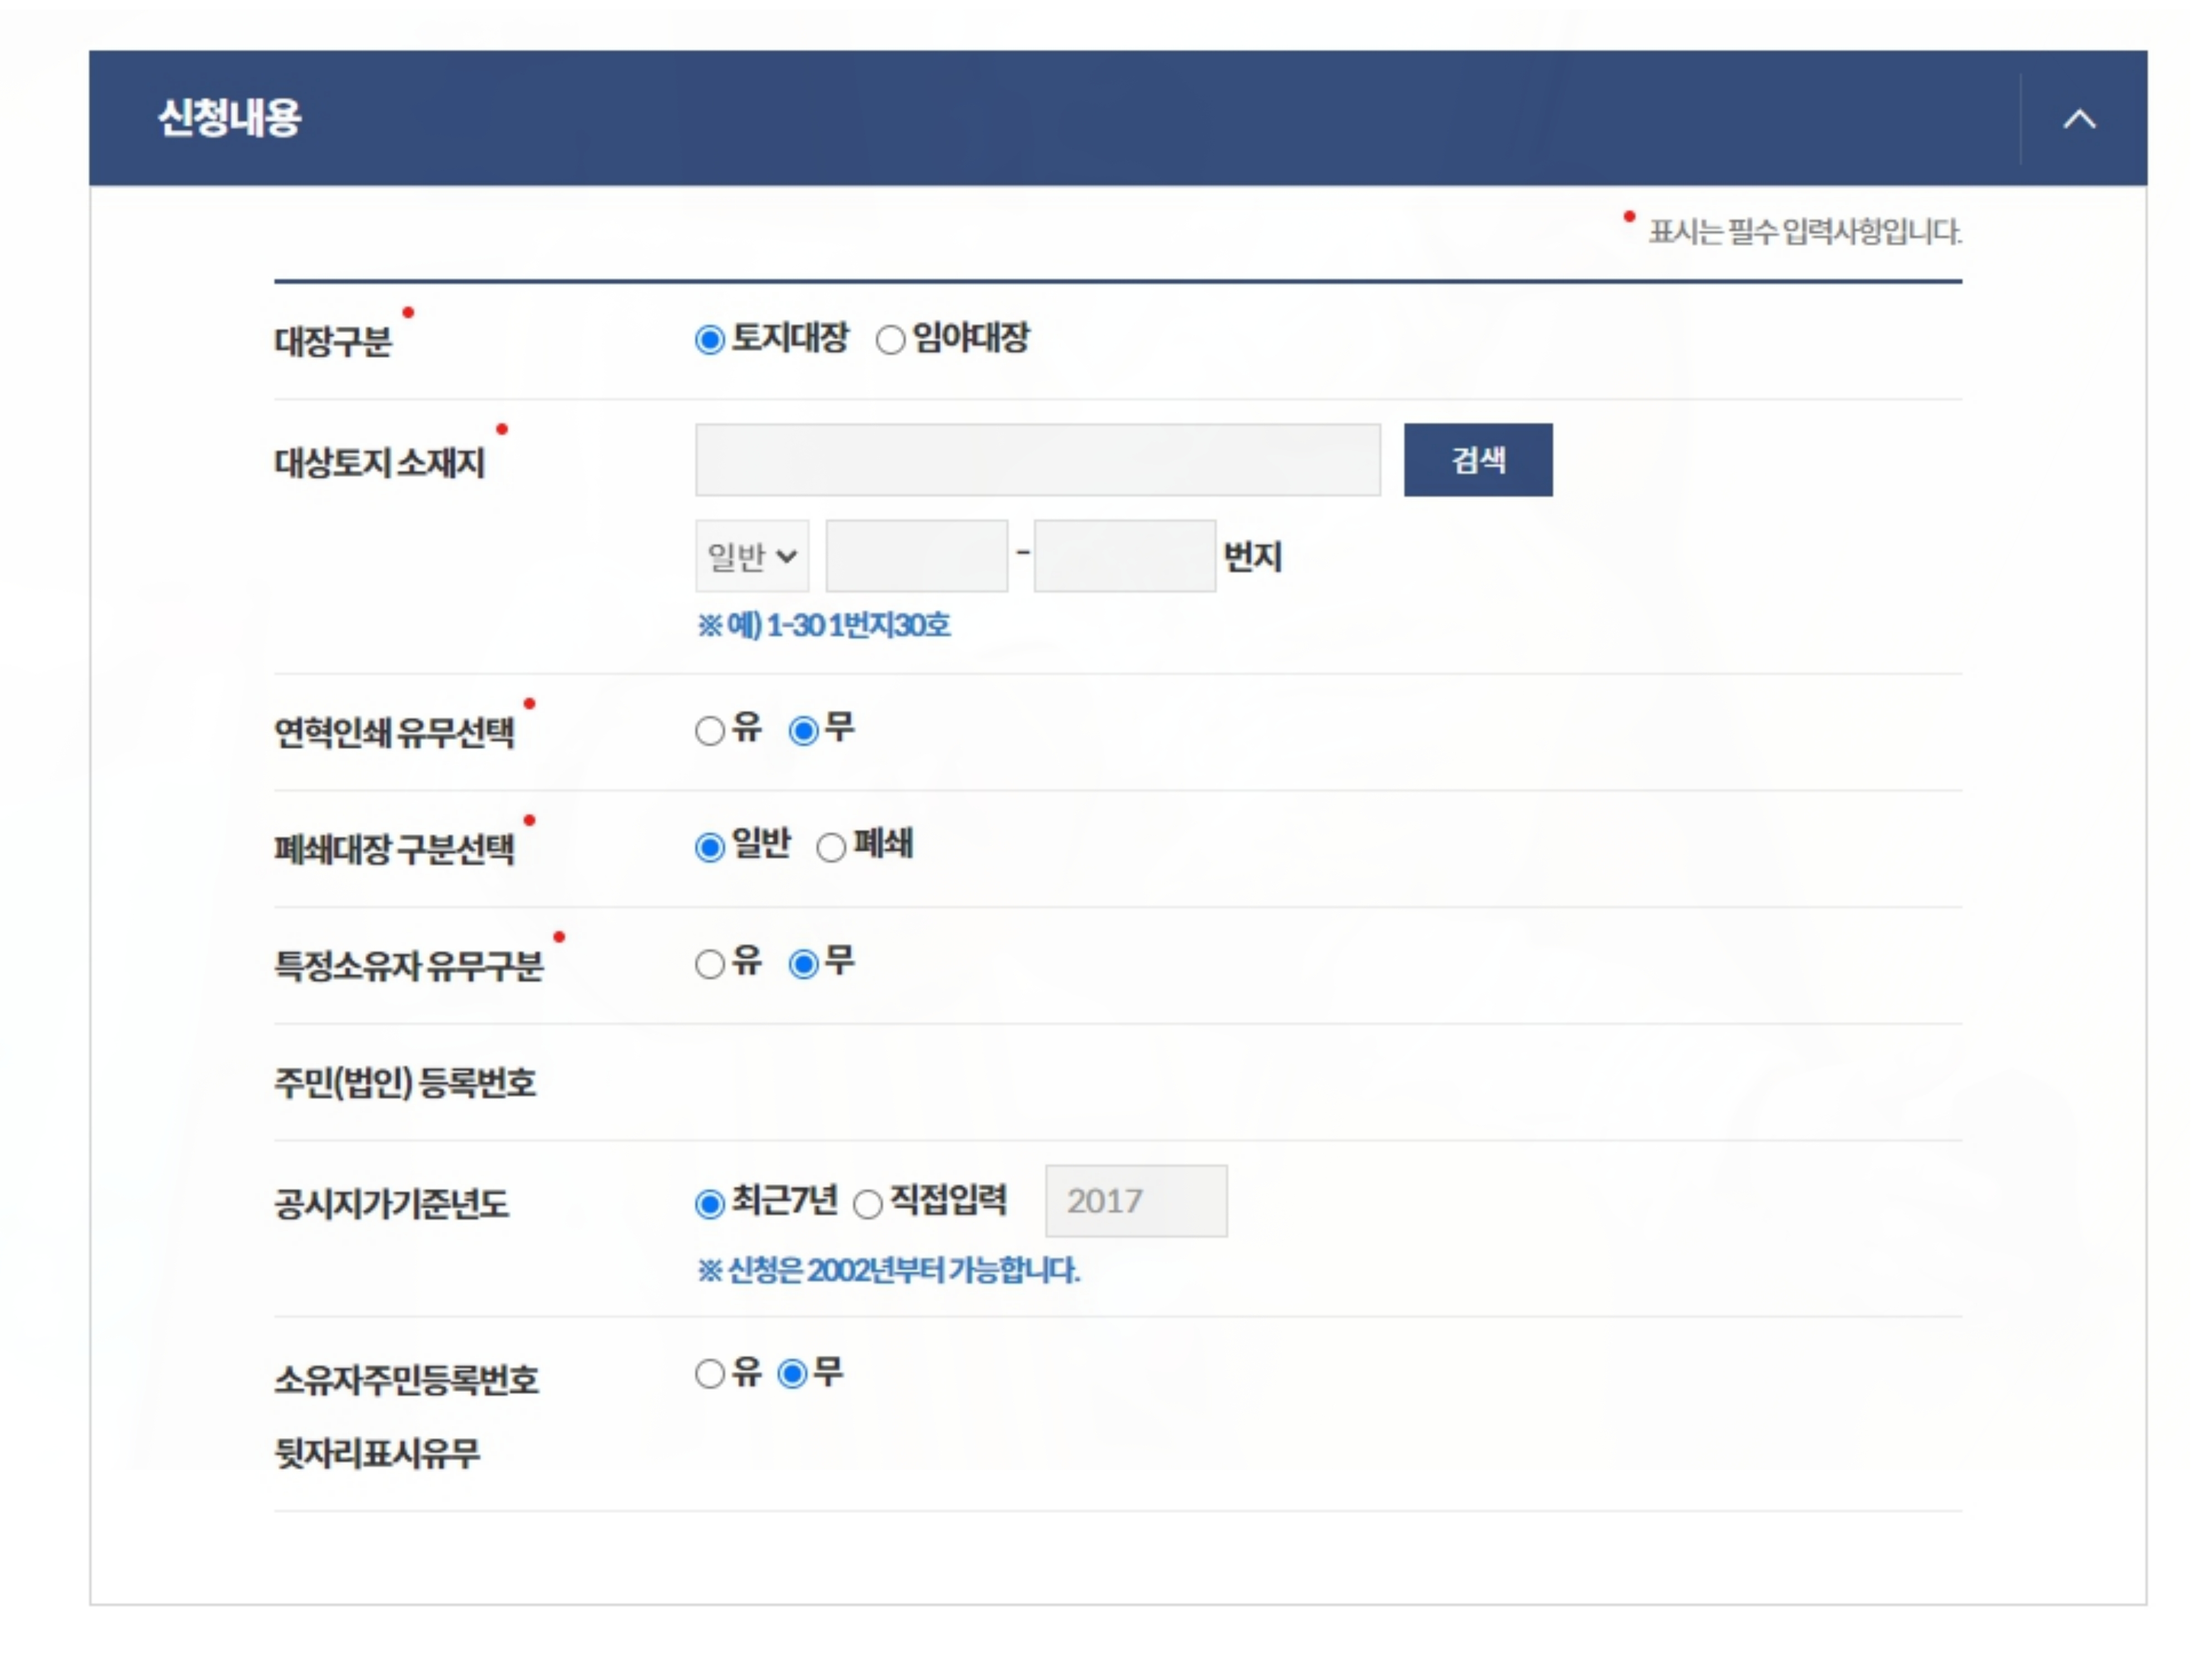Select 폐쇄 under 폐쇄대장 구분선택

[830, 848]
